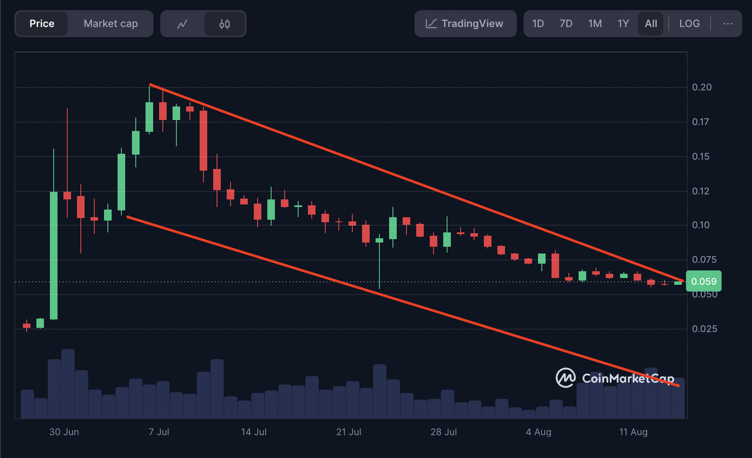Select the Market cap tab
752x458 pixels.
pyautogui.click(x=111, y=24)
